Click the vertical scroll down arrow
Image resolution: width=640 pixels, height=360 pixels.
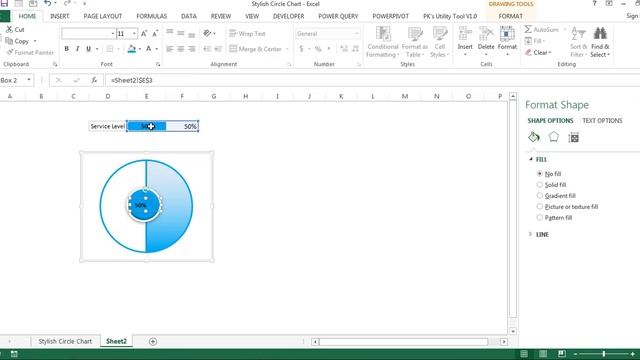click(513, 331)
